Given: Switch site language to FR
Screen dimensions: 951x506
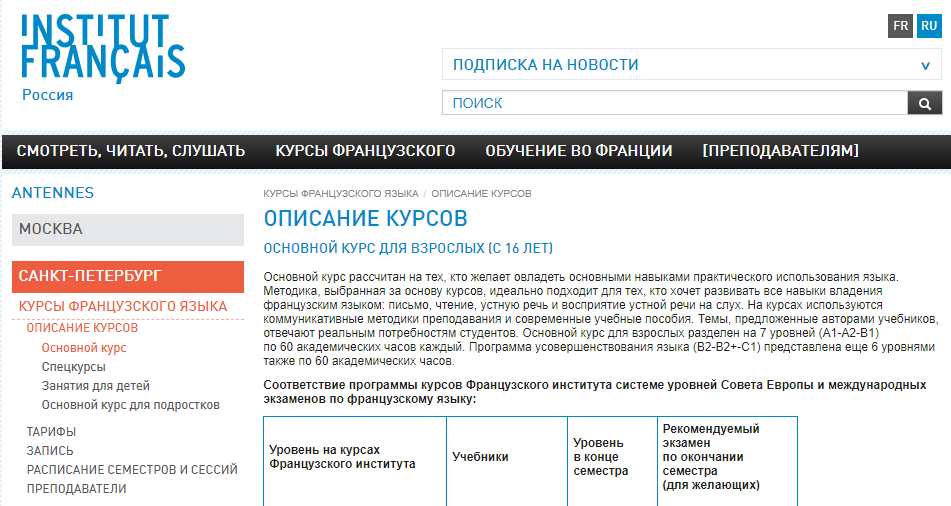Looking at the screenshot, I should [x=900, y=26].
